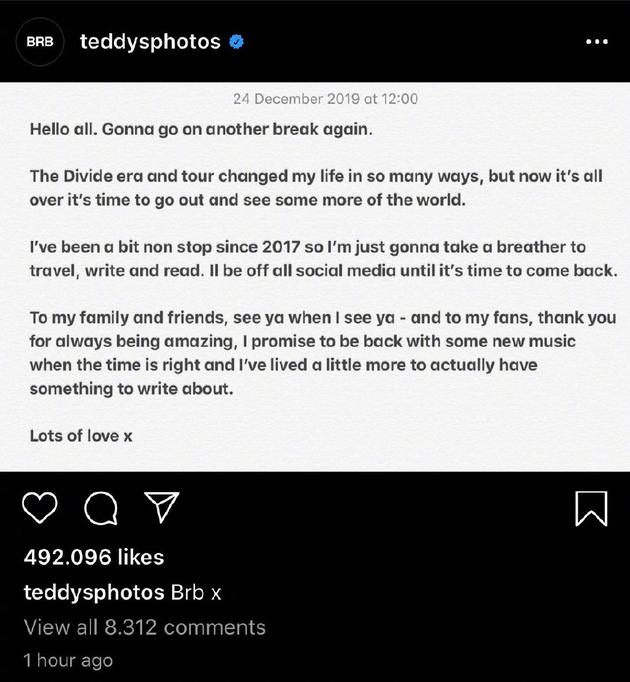Click the line starting "To my family and friends"
The image size is (630, 682).
click(322, 317)
